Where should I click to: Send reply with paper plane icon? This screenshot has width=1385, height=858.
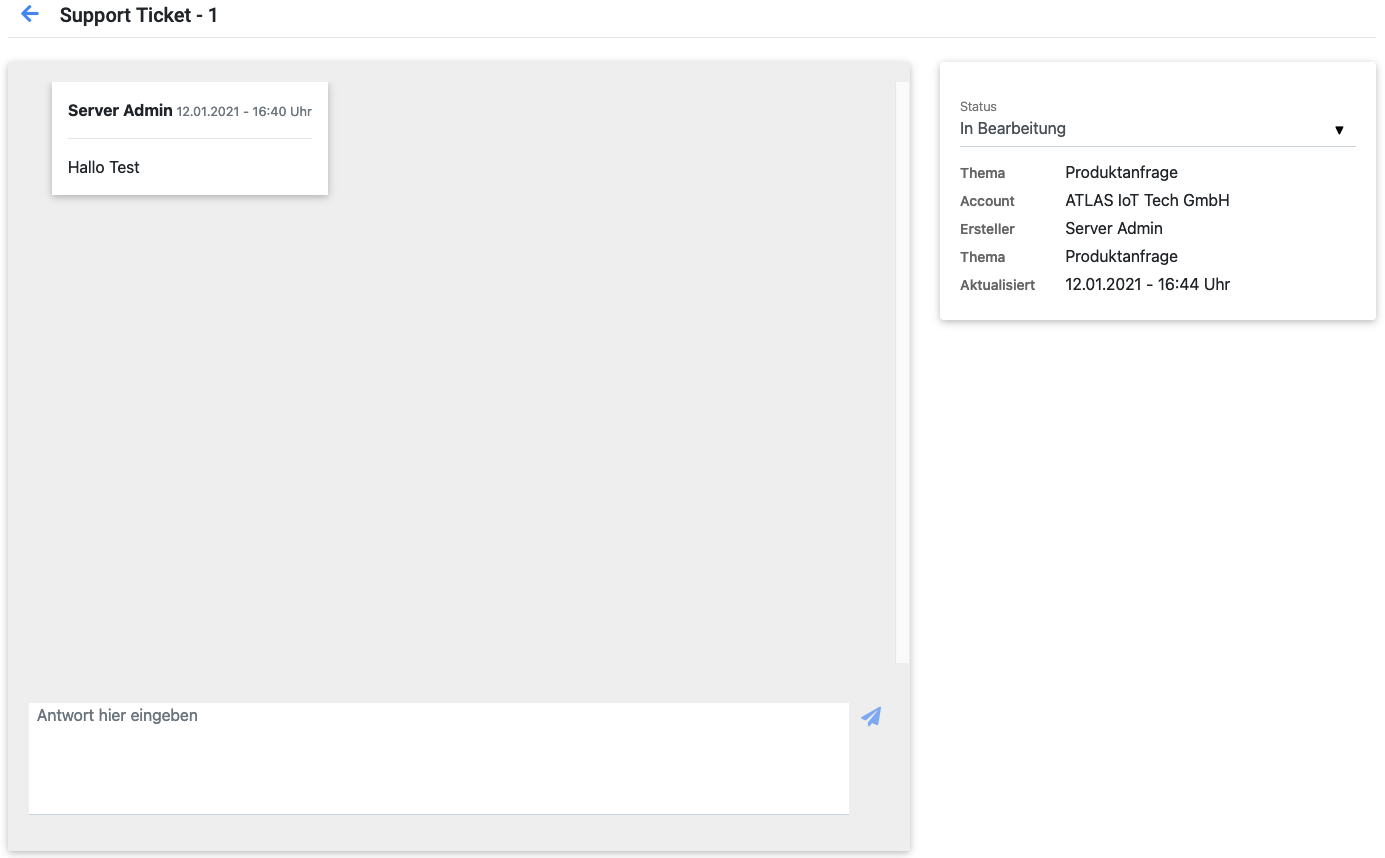coord(871,717)
